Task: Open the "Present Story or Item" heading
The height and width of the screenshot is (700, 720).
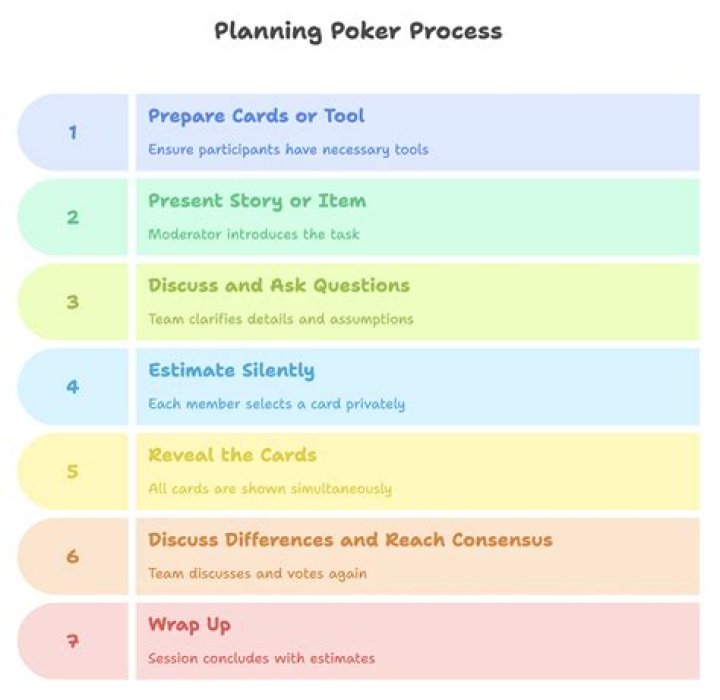Action: [257, 201]
